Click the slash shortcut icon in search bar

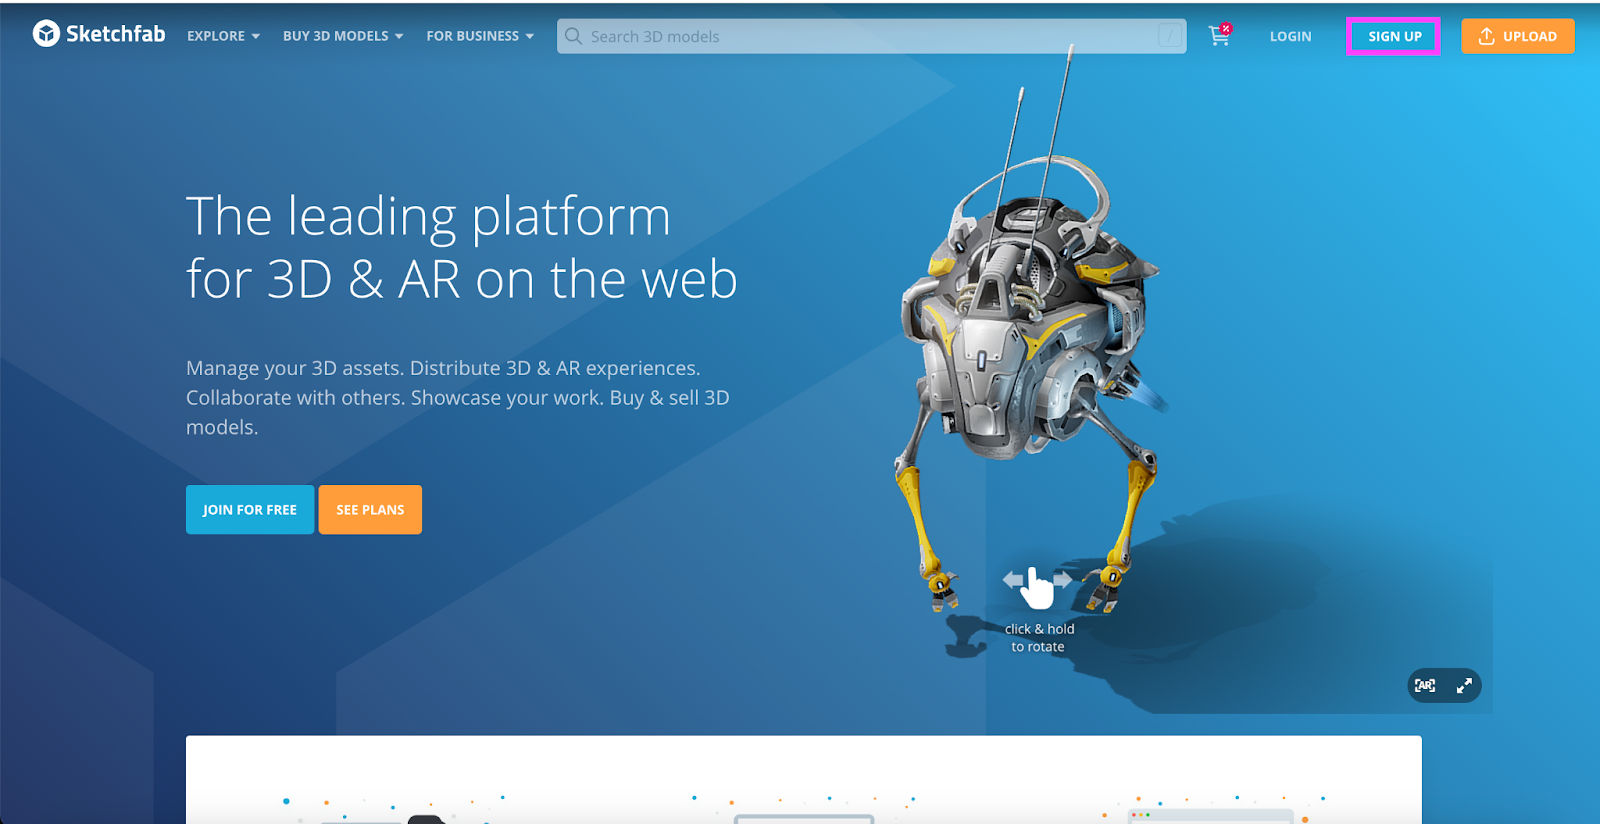(1169, 36)
